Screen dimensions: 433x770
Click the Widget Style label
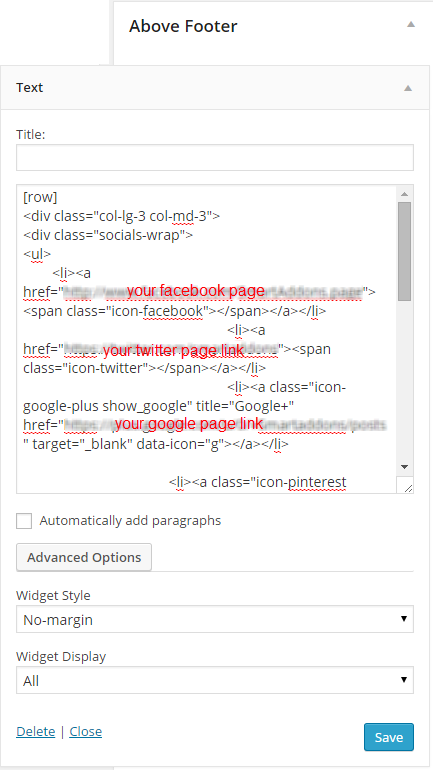tap(53, 596)
